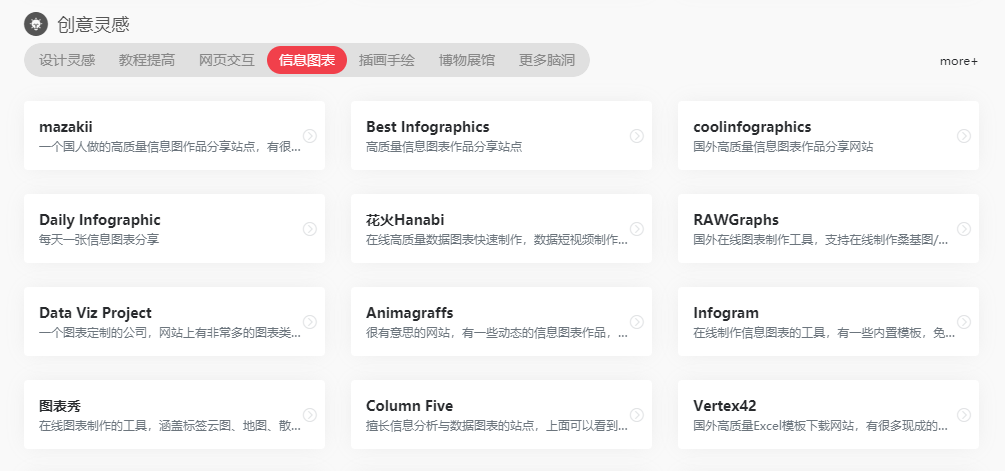Click the 创意灵感 section heading
The image size is (1005, 471).
[x=94, y=25]
